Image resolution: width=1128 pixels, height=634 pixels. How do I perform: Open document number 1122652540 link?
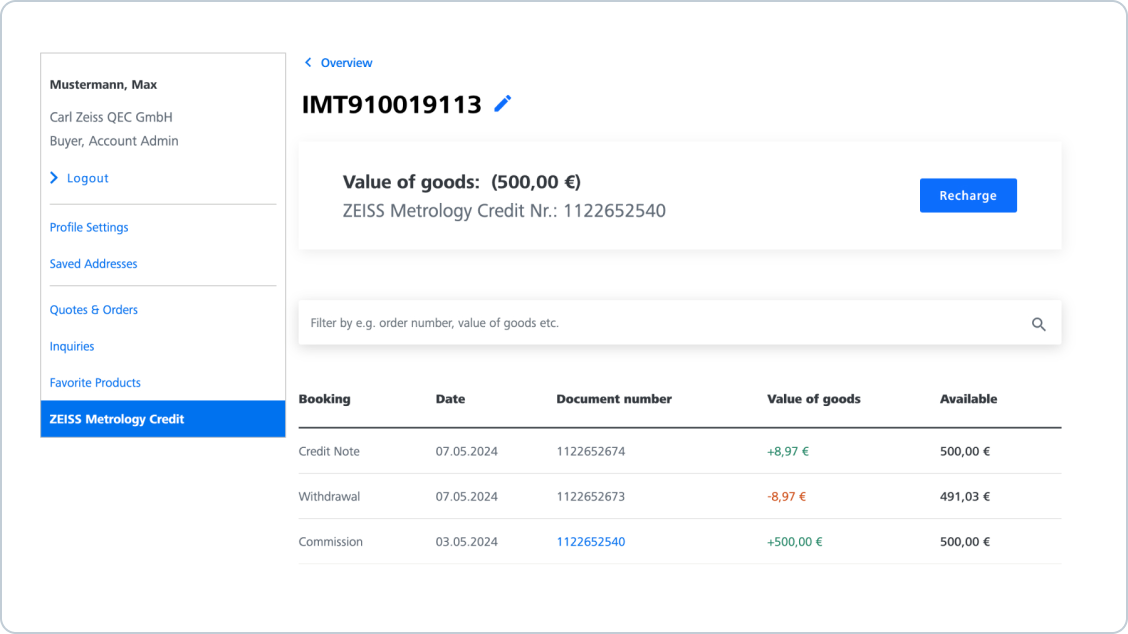(590, 542)
